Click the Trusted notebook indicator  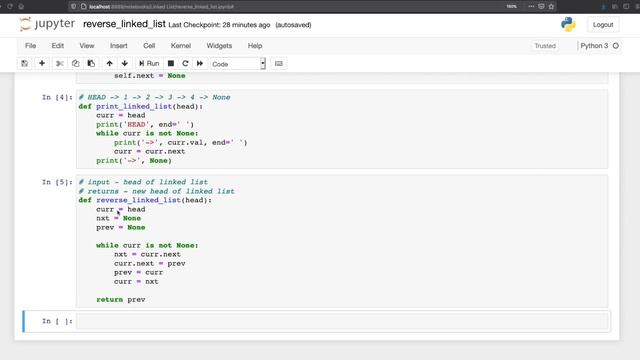pos(545,46)
